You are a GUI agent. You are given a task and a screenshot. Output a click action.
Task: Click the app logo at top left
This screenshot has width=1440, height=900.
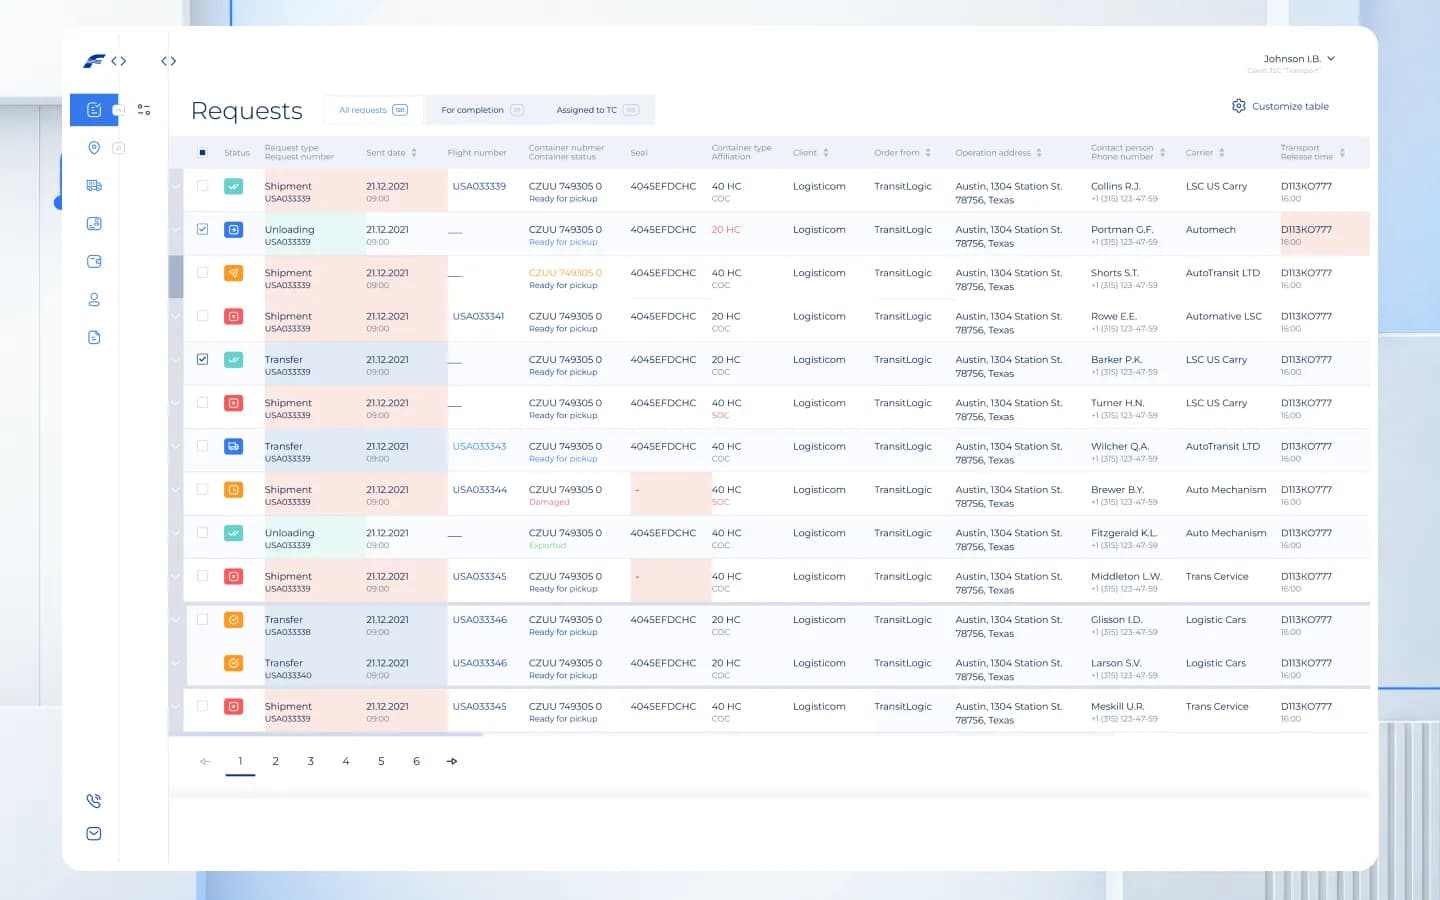pyautogui.click(x=94, y=61)
